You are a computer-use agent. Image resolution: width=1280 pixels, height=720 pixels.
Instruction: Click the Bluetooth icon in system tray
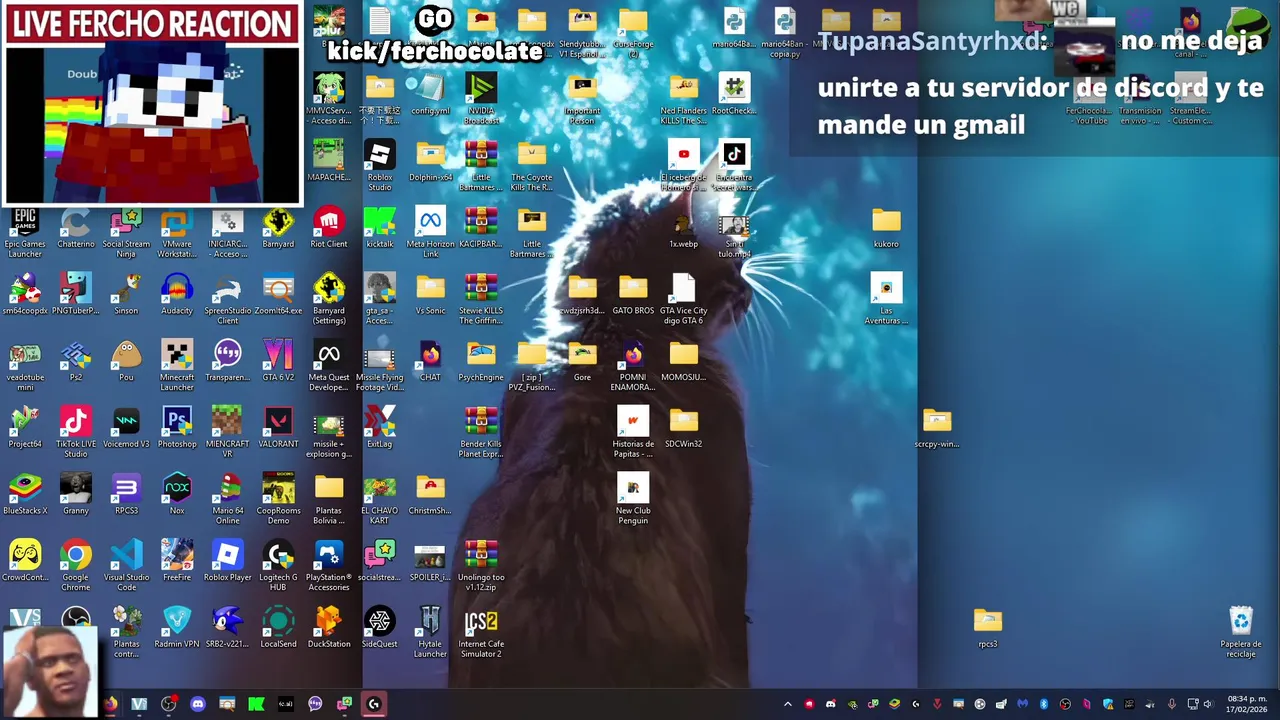click(x=1044, y=704)
